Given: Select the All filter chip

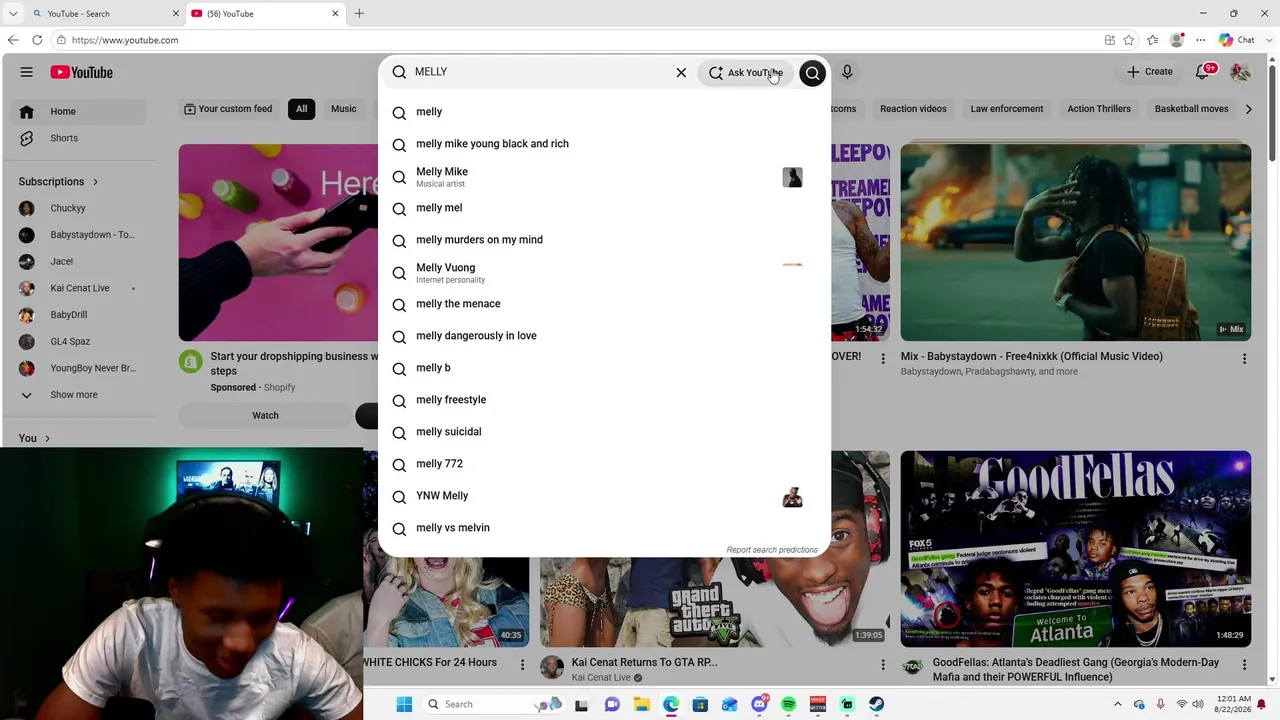Looking at the screenshot, I should coord(301,109).
